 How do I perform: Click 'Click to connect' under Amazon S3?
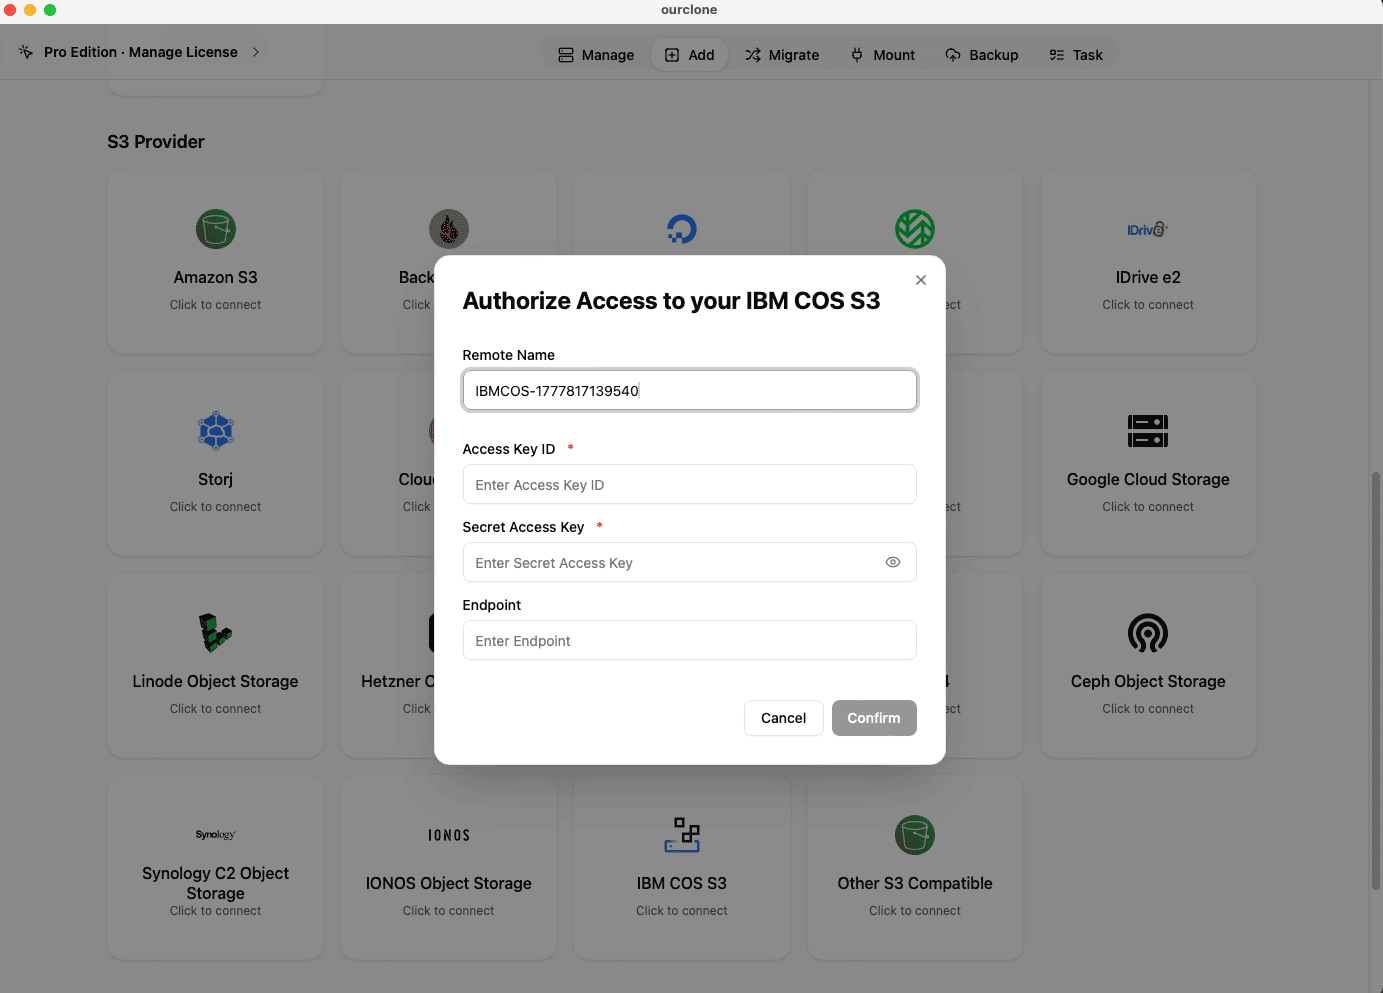point(216,305)
